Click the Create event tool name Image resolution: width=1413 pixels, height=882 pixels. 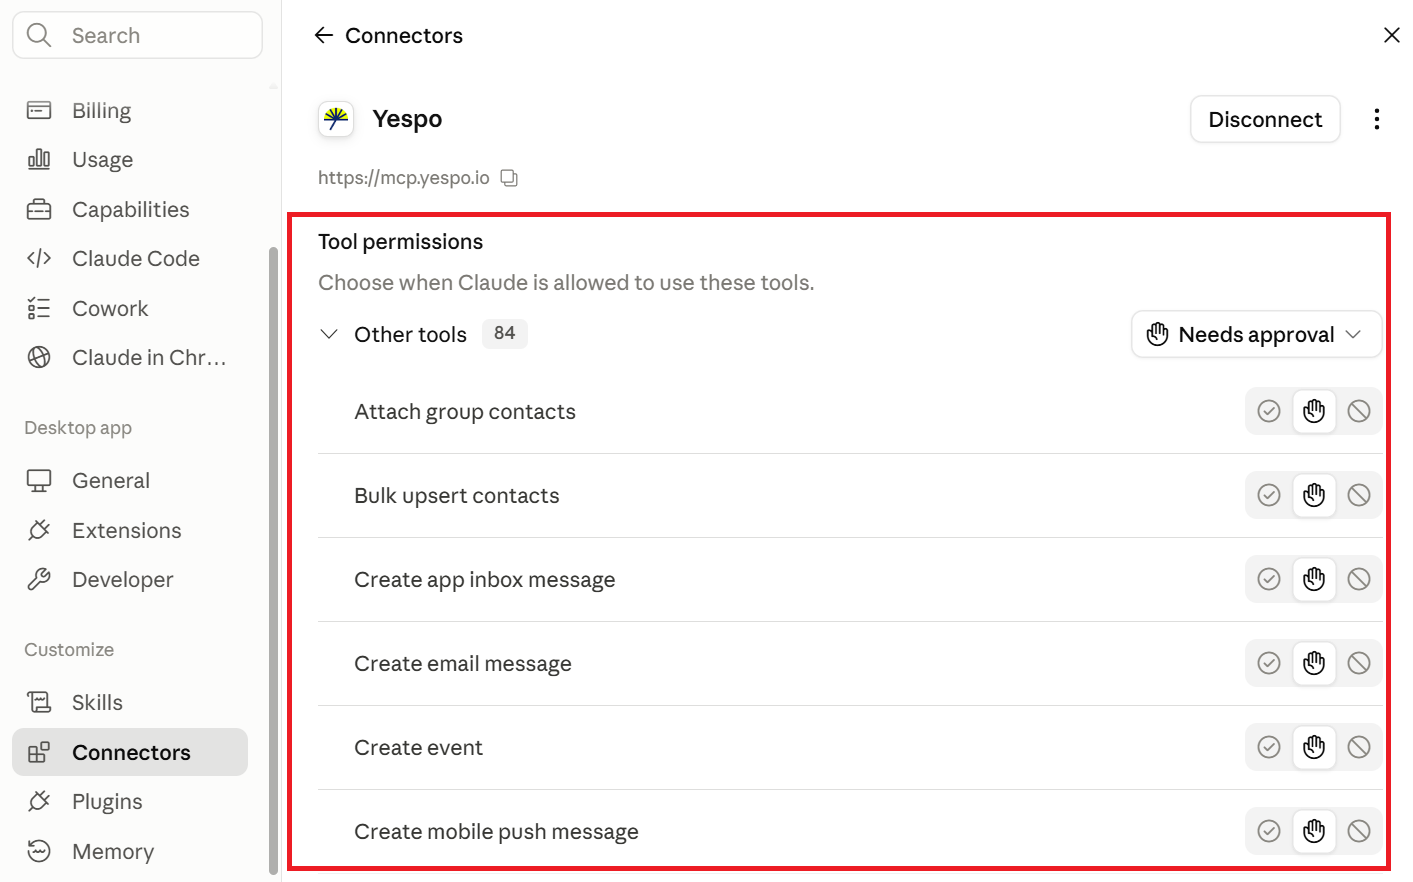point(418,748)
